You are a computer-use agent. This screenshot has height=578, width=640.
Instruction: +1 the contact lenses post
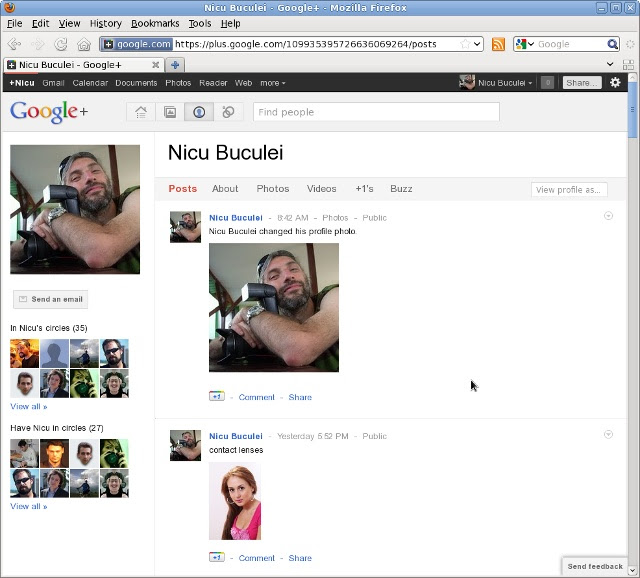point(217,557)
